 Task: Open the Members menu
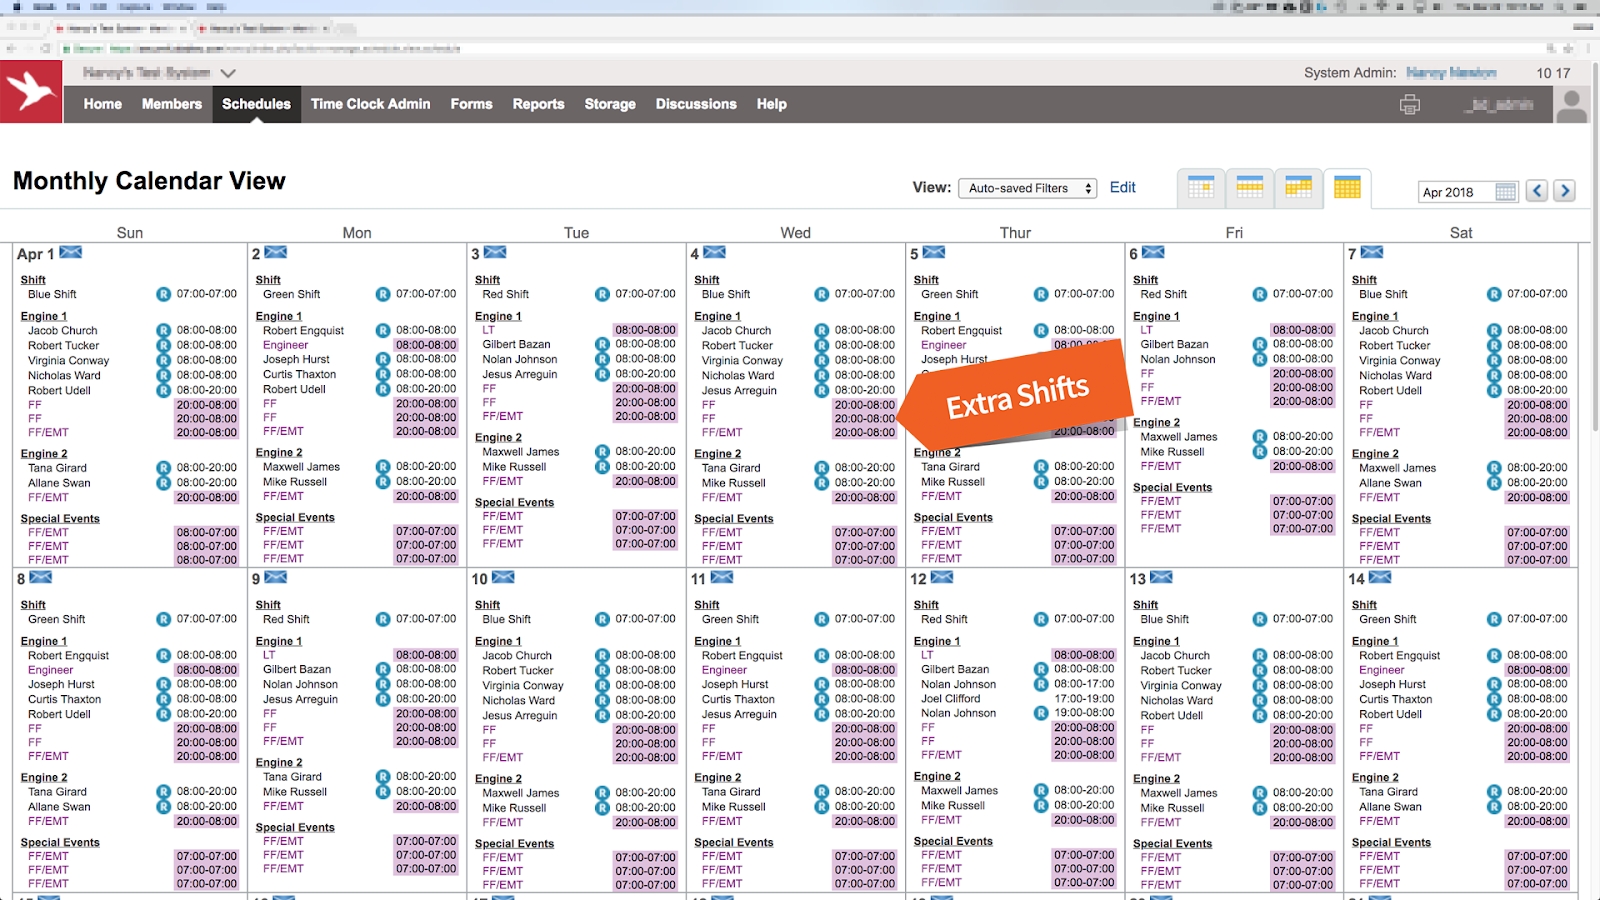[x=172, y=104]
